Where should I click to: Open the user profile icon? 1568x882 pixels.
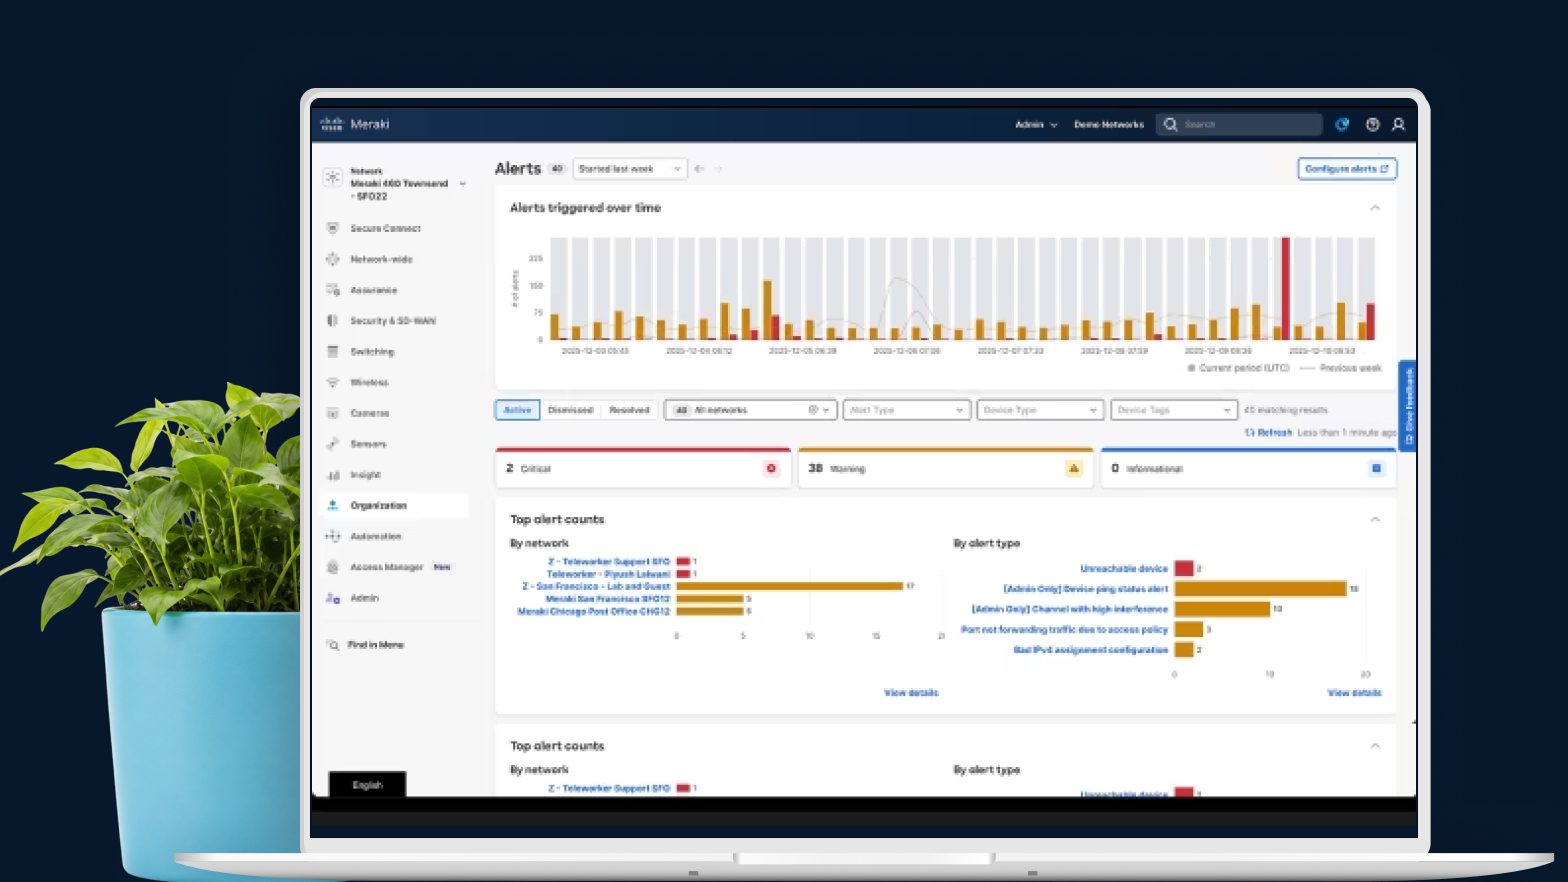click(1399, 124)
